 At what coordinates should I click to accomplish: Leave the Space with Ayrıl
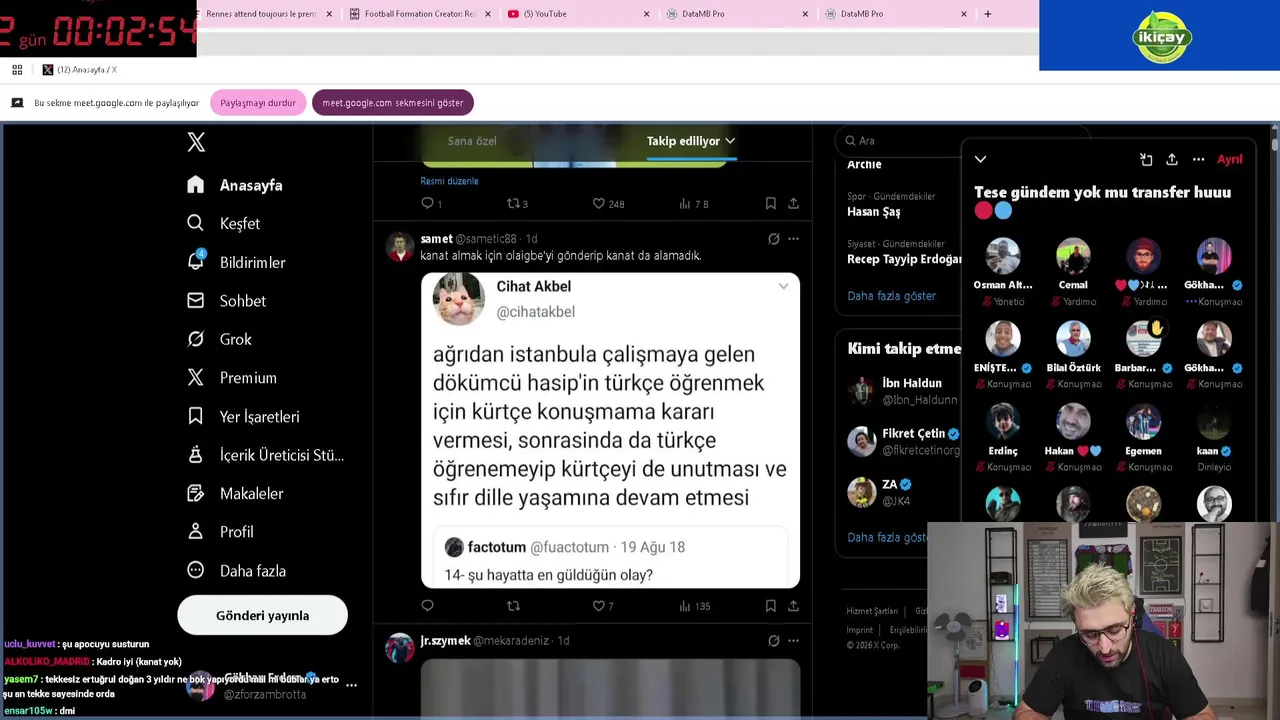click(x=1229, y=159)
